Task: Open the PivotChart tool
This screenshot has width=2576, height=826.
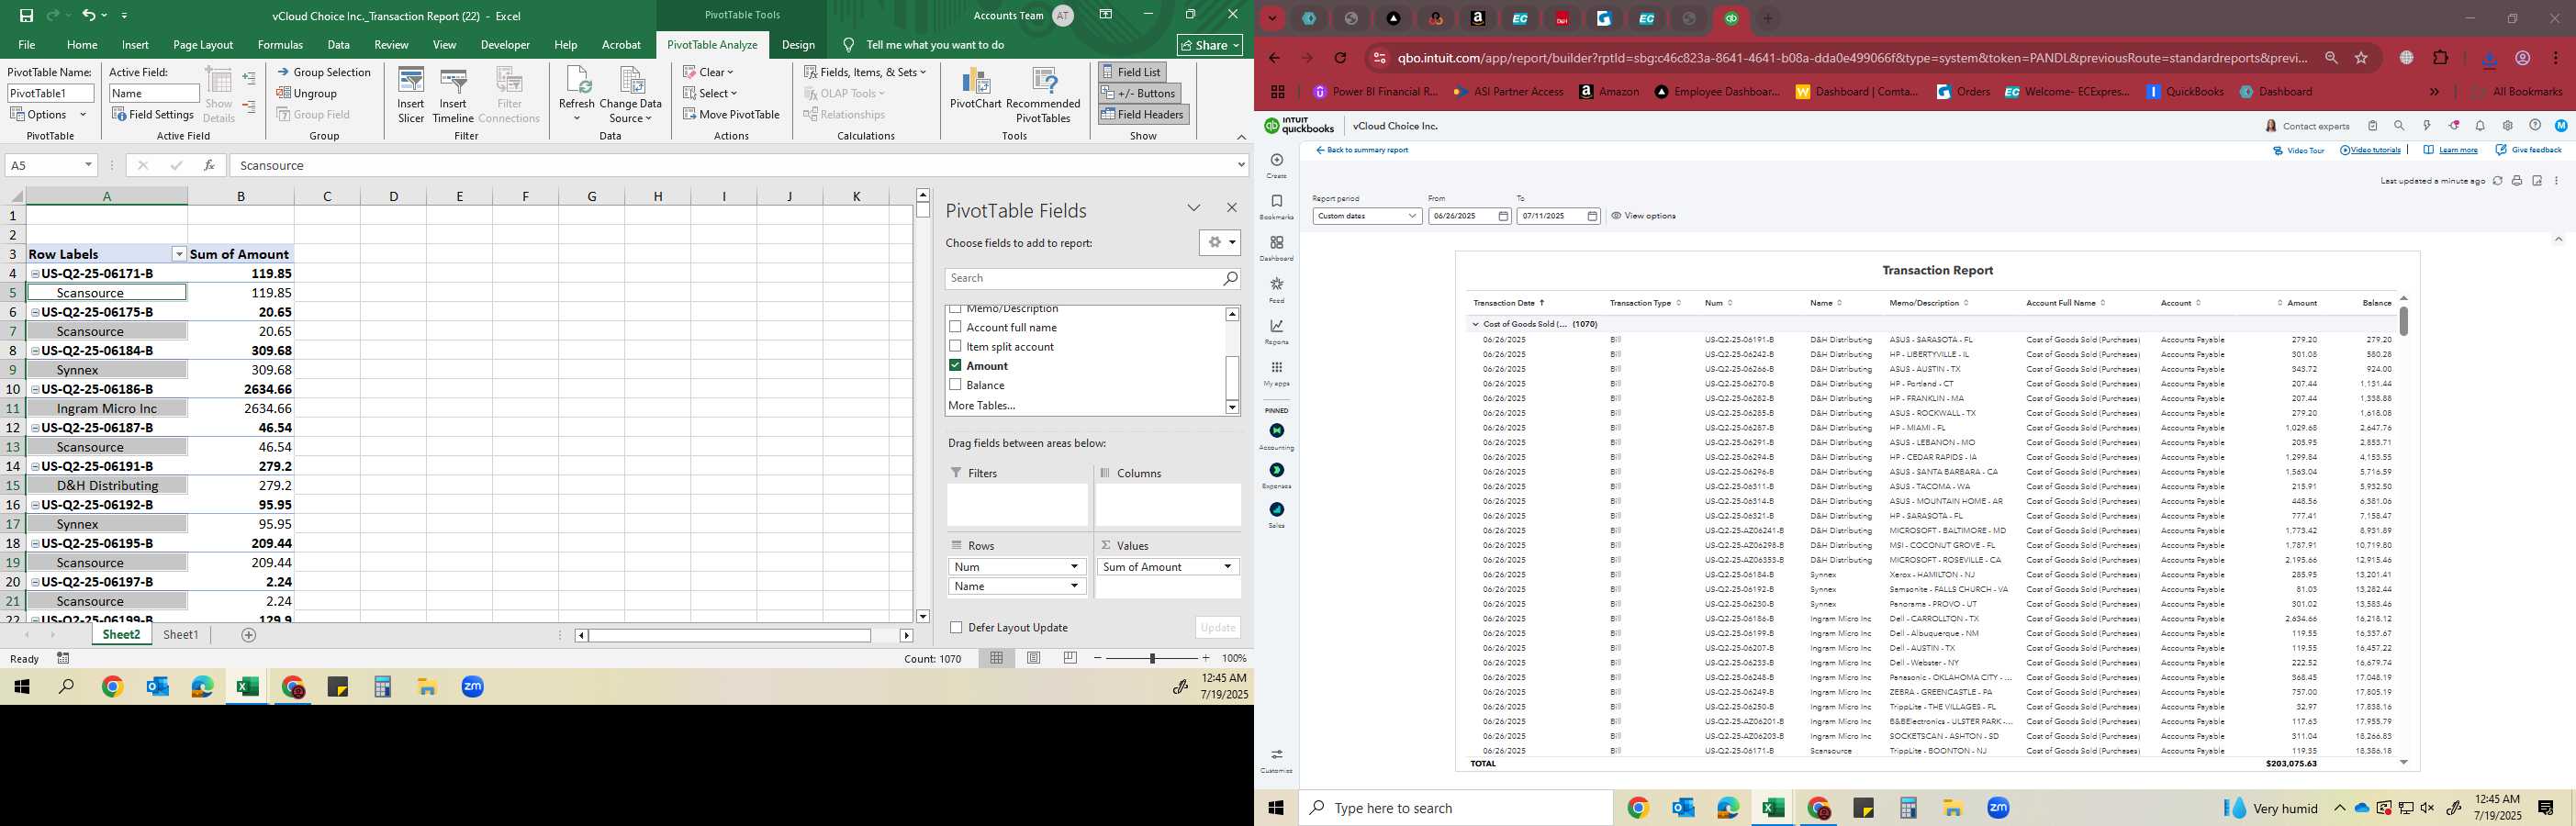Action: (x=975, y=90)
